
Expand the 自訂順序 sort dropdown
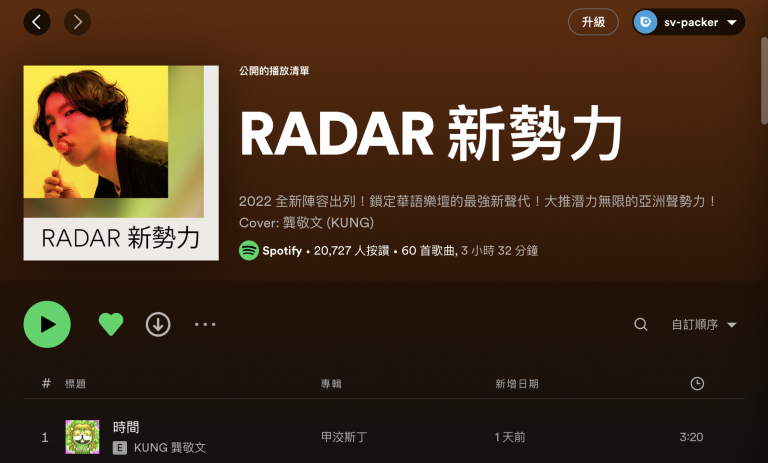(x=704, y=324)
